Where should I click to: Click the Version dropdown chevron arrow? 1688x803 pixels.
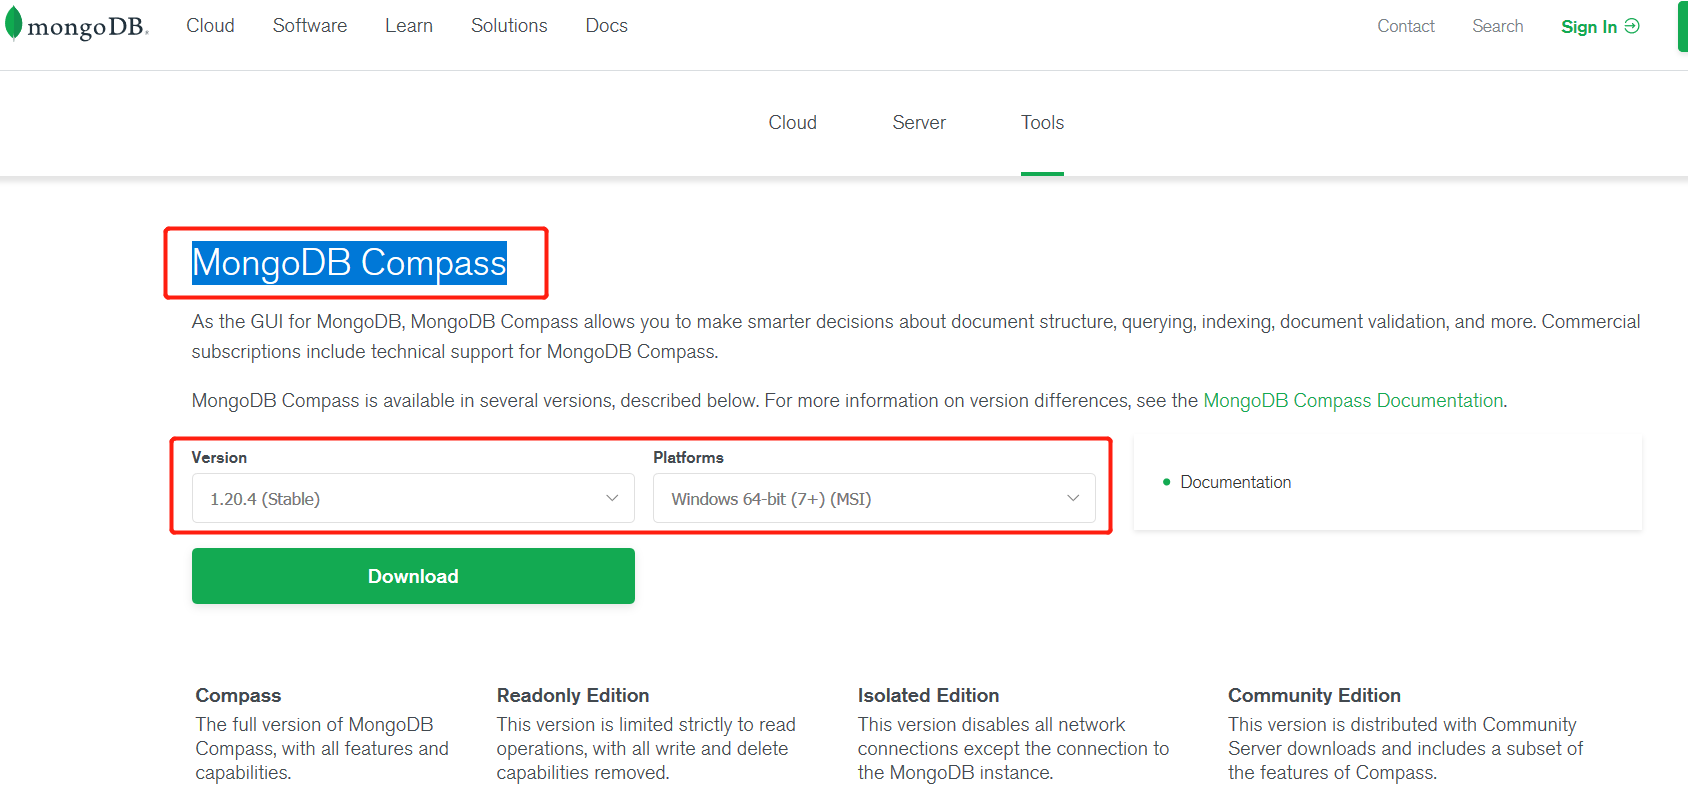click(x=612, y=498)
